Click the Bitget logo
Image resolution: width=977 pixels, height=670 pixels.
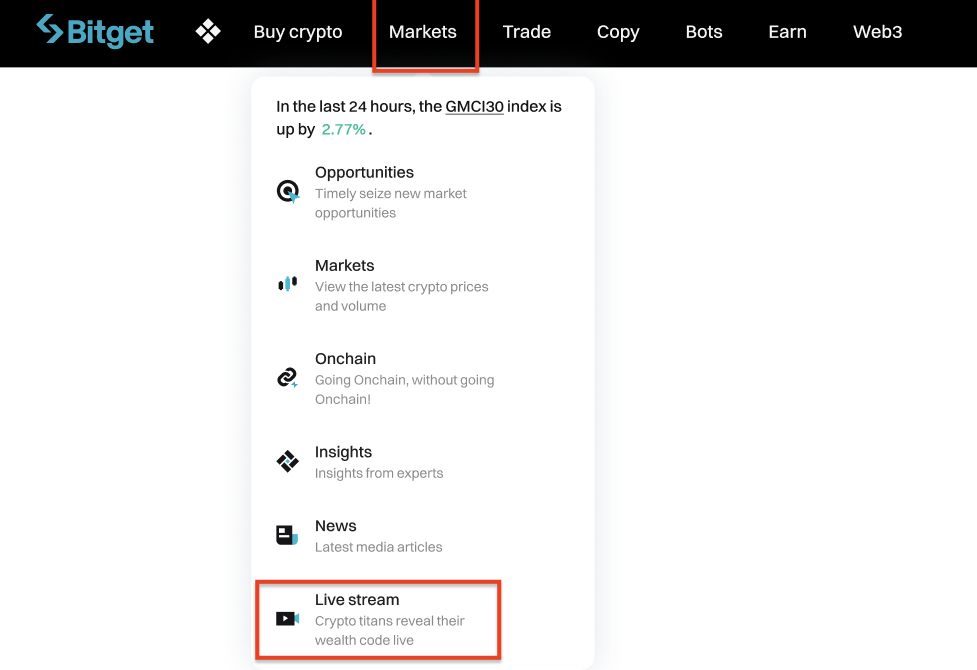coord(95,31)
